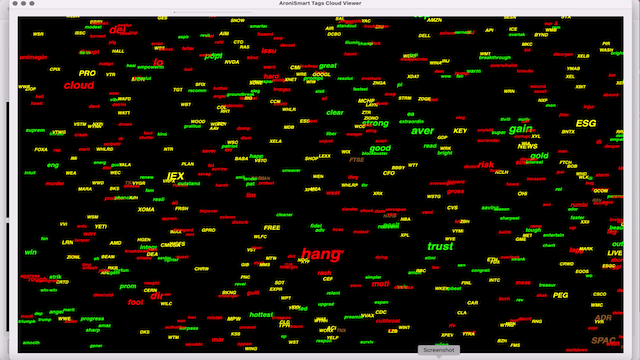This screenshot has height=360, width=640.
Task: Select the red word 'gross'
Action: pos(456,191)
